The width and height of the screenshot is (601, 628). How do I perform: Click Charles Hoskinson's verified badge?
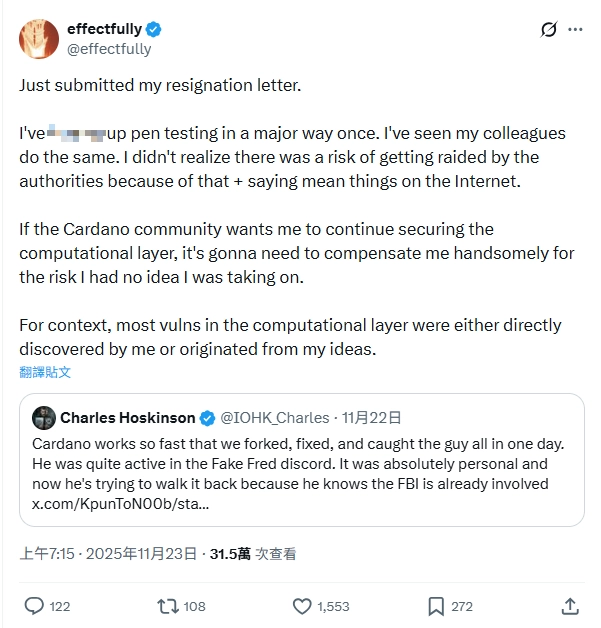click(207, 418)
